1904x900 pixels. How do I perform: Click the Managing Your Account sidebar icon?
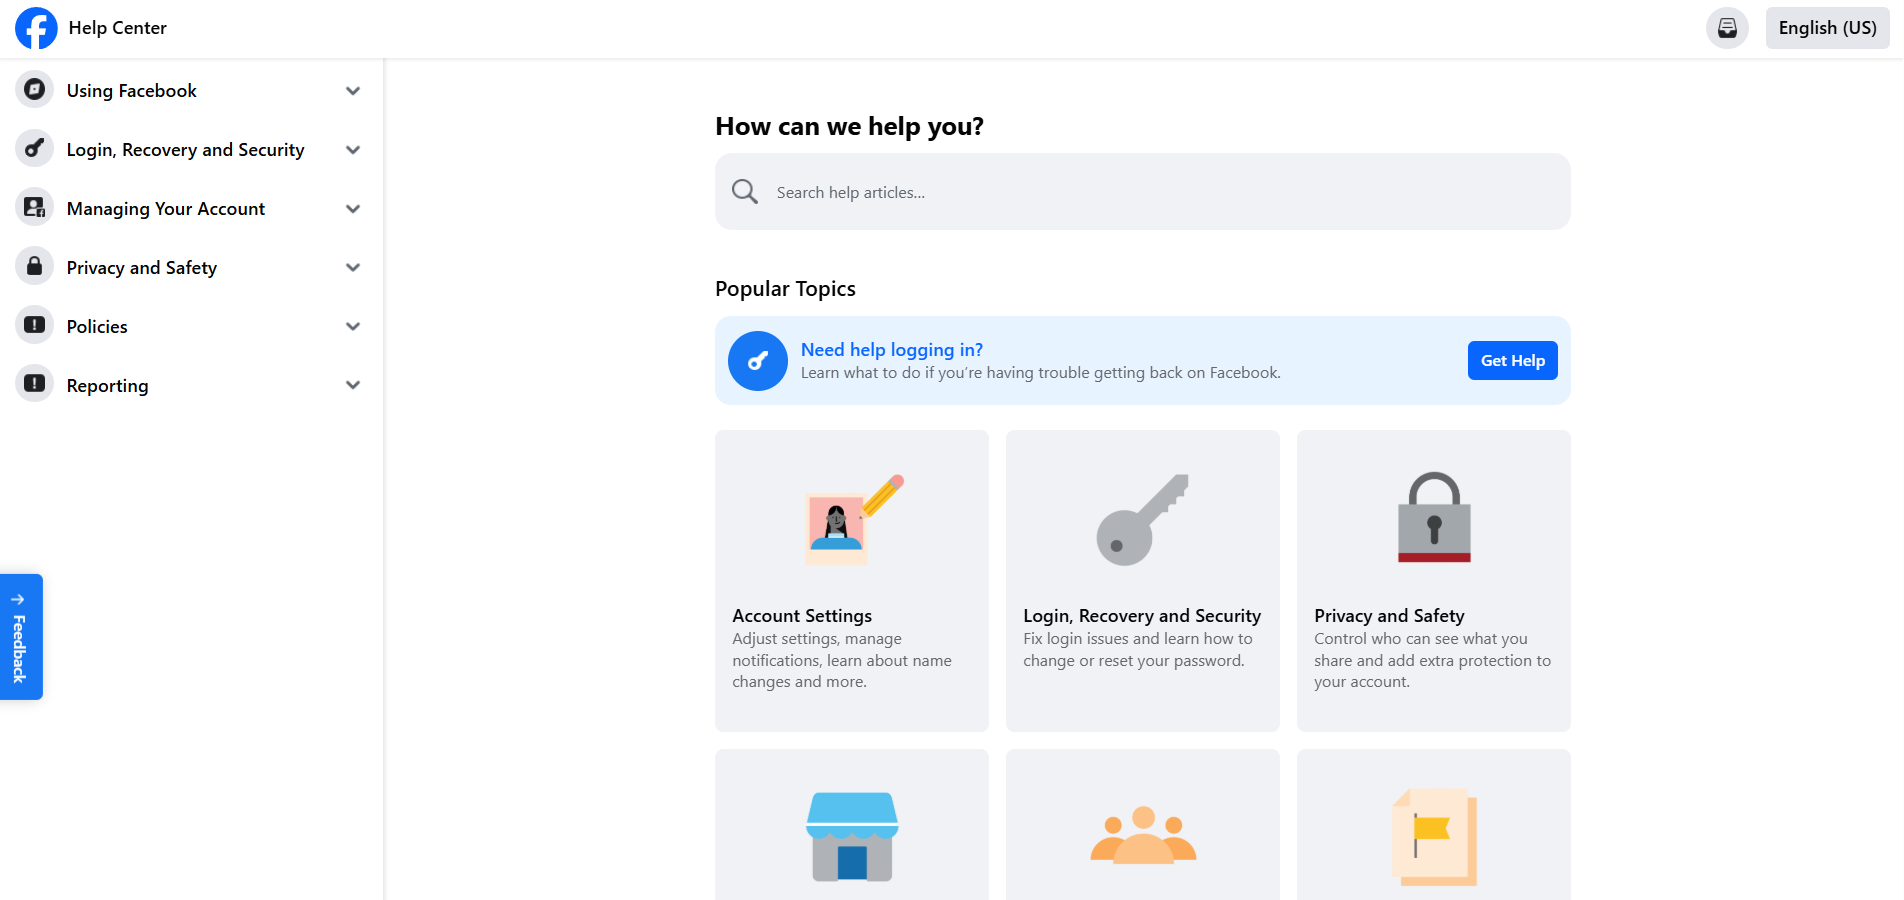pos(34,207)
